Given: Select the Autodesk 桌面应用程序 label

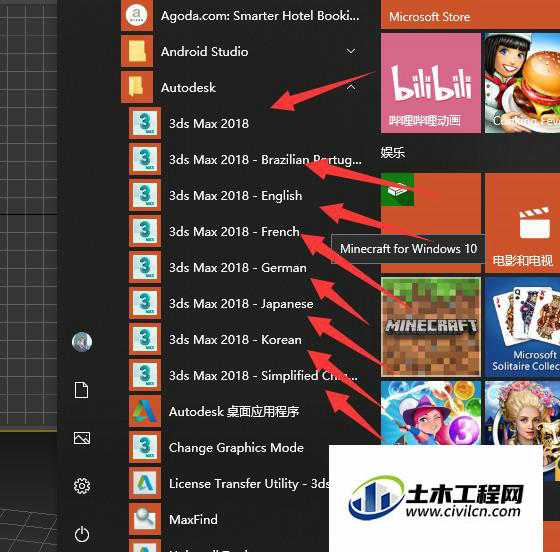Looking at the screenshot, I should pos(234,411).
